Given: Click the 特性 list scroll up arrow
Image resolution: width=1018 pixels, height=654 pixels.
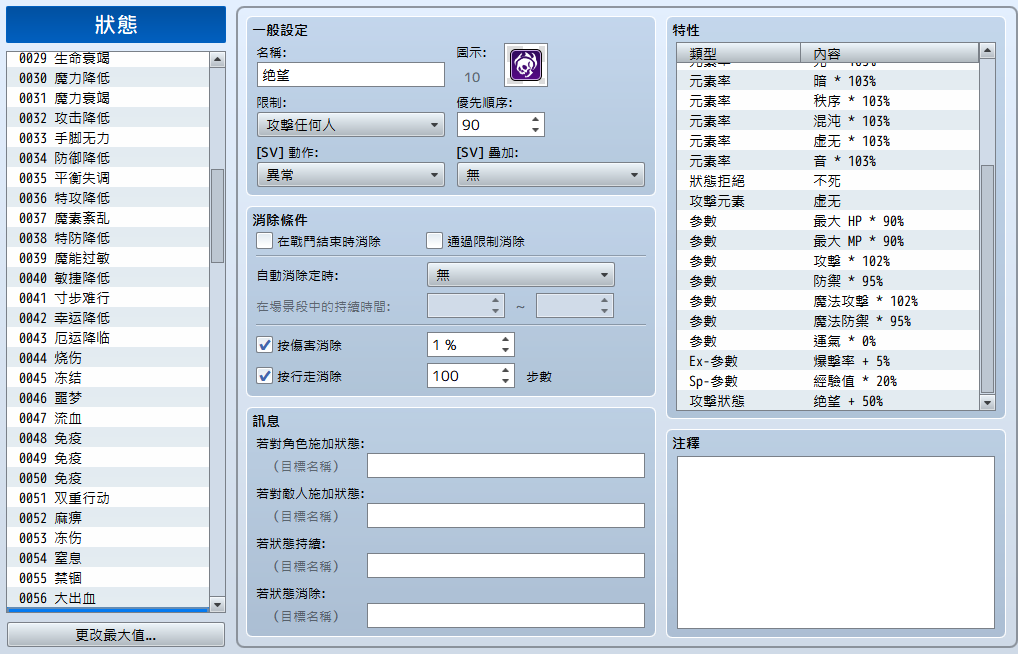Looking at the screenshot, I should (987, 51).
